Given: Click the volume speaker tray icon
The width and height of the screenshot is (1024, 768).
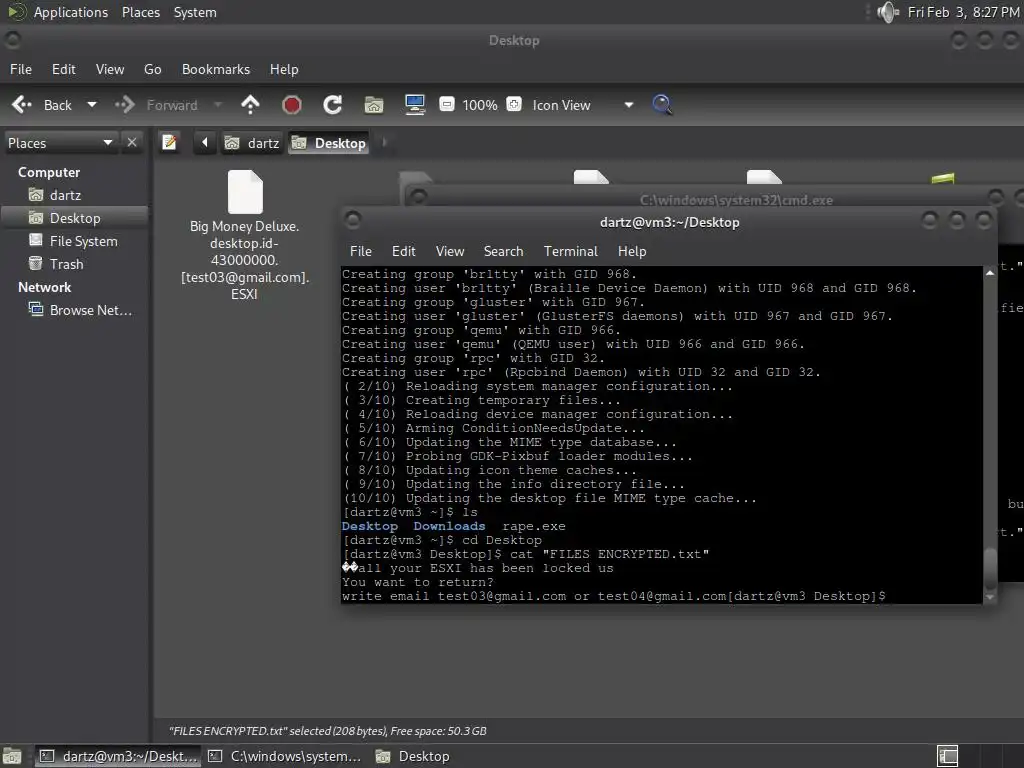Looking at the screenshot, I should pyautogui.click(x=888, y=12).
